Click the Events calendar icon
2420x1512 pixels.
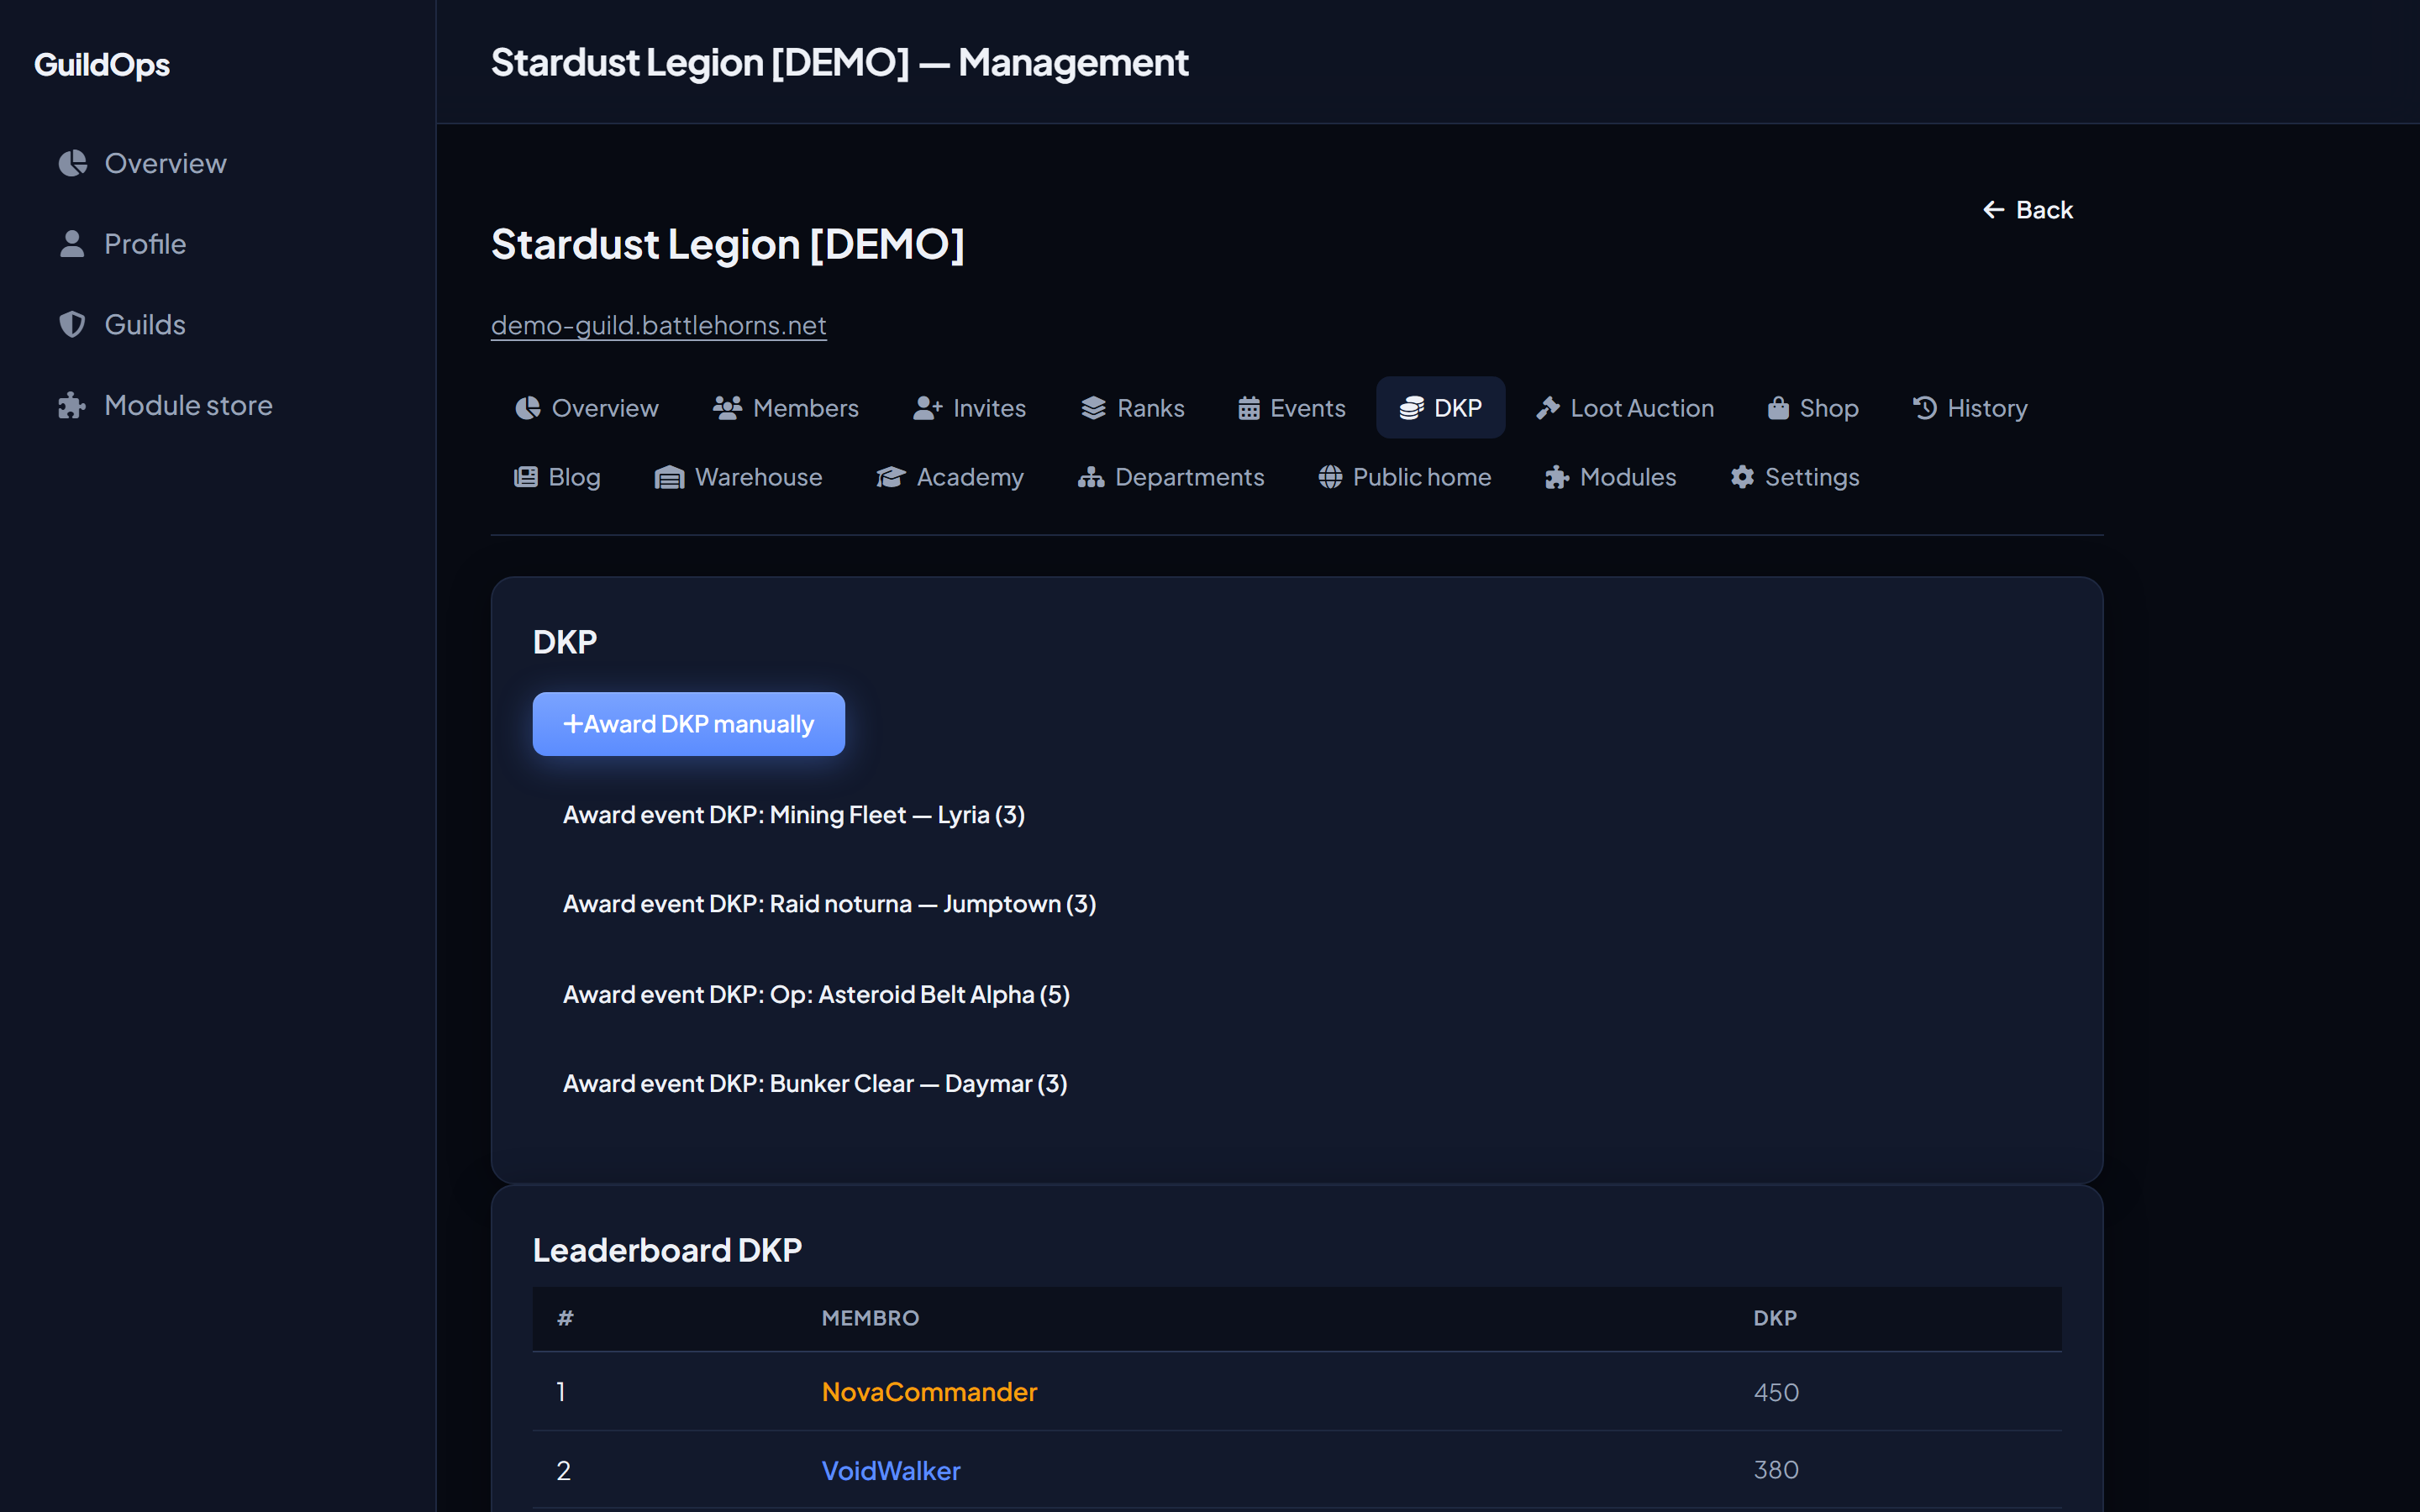click(1248, 408)
